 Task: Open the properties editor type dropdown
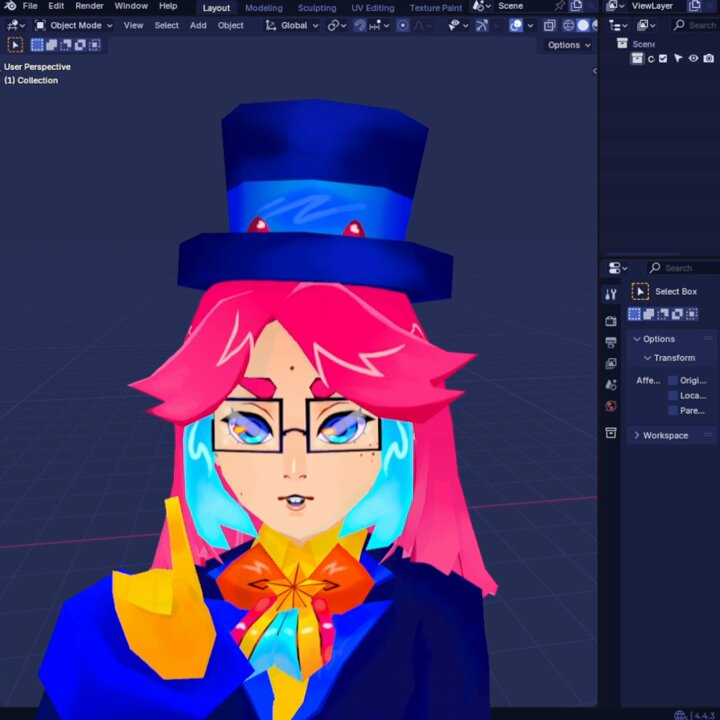click(x=618, y=268)
